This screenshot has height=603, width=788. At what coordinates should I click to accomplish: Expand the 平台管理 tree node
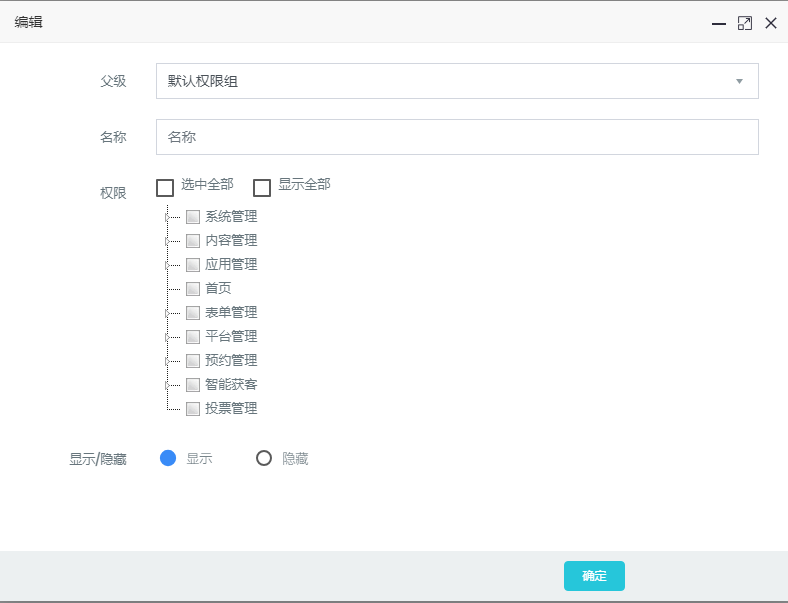[168, 337]
